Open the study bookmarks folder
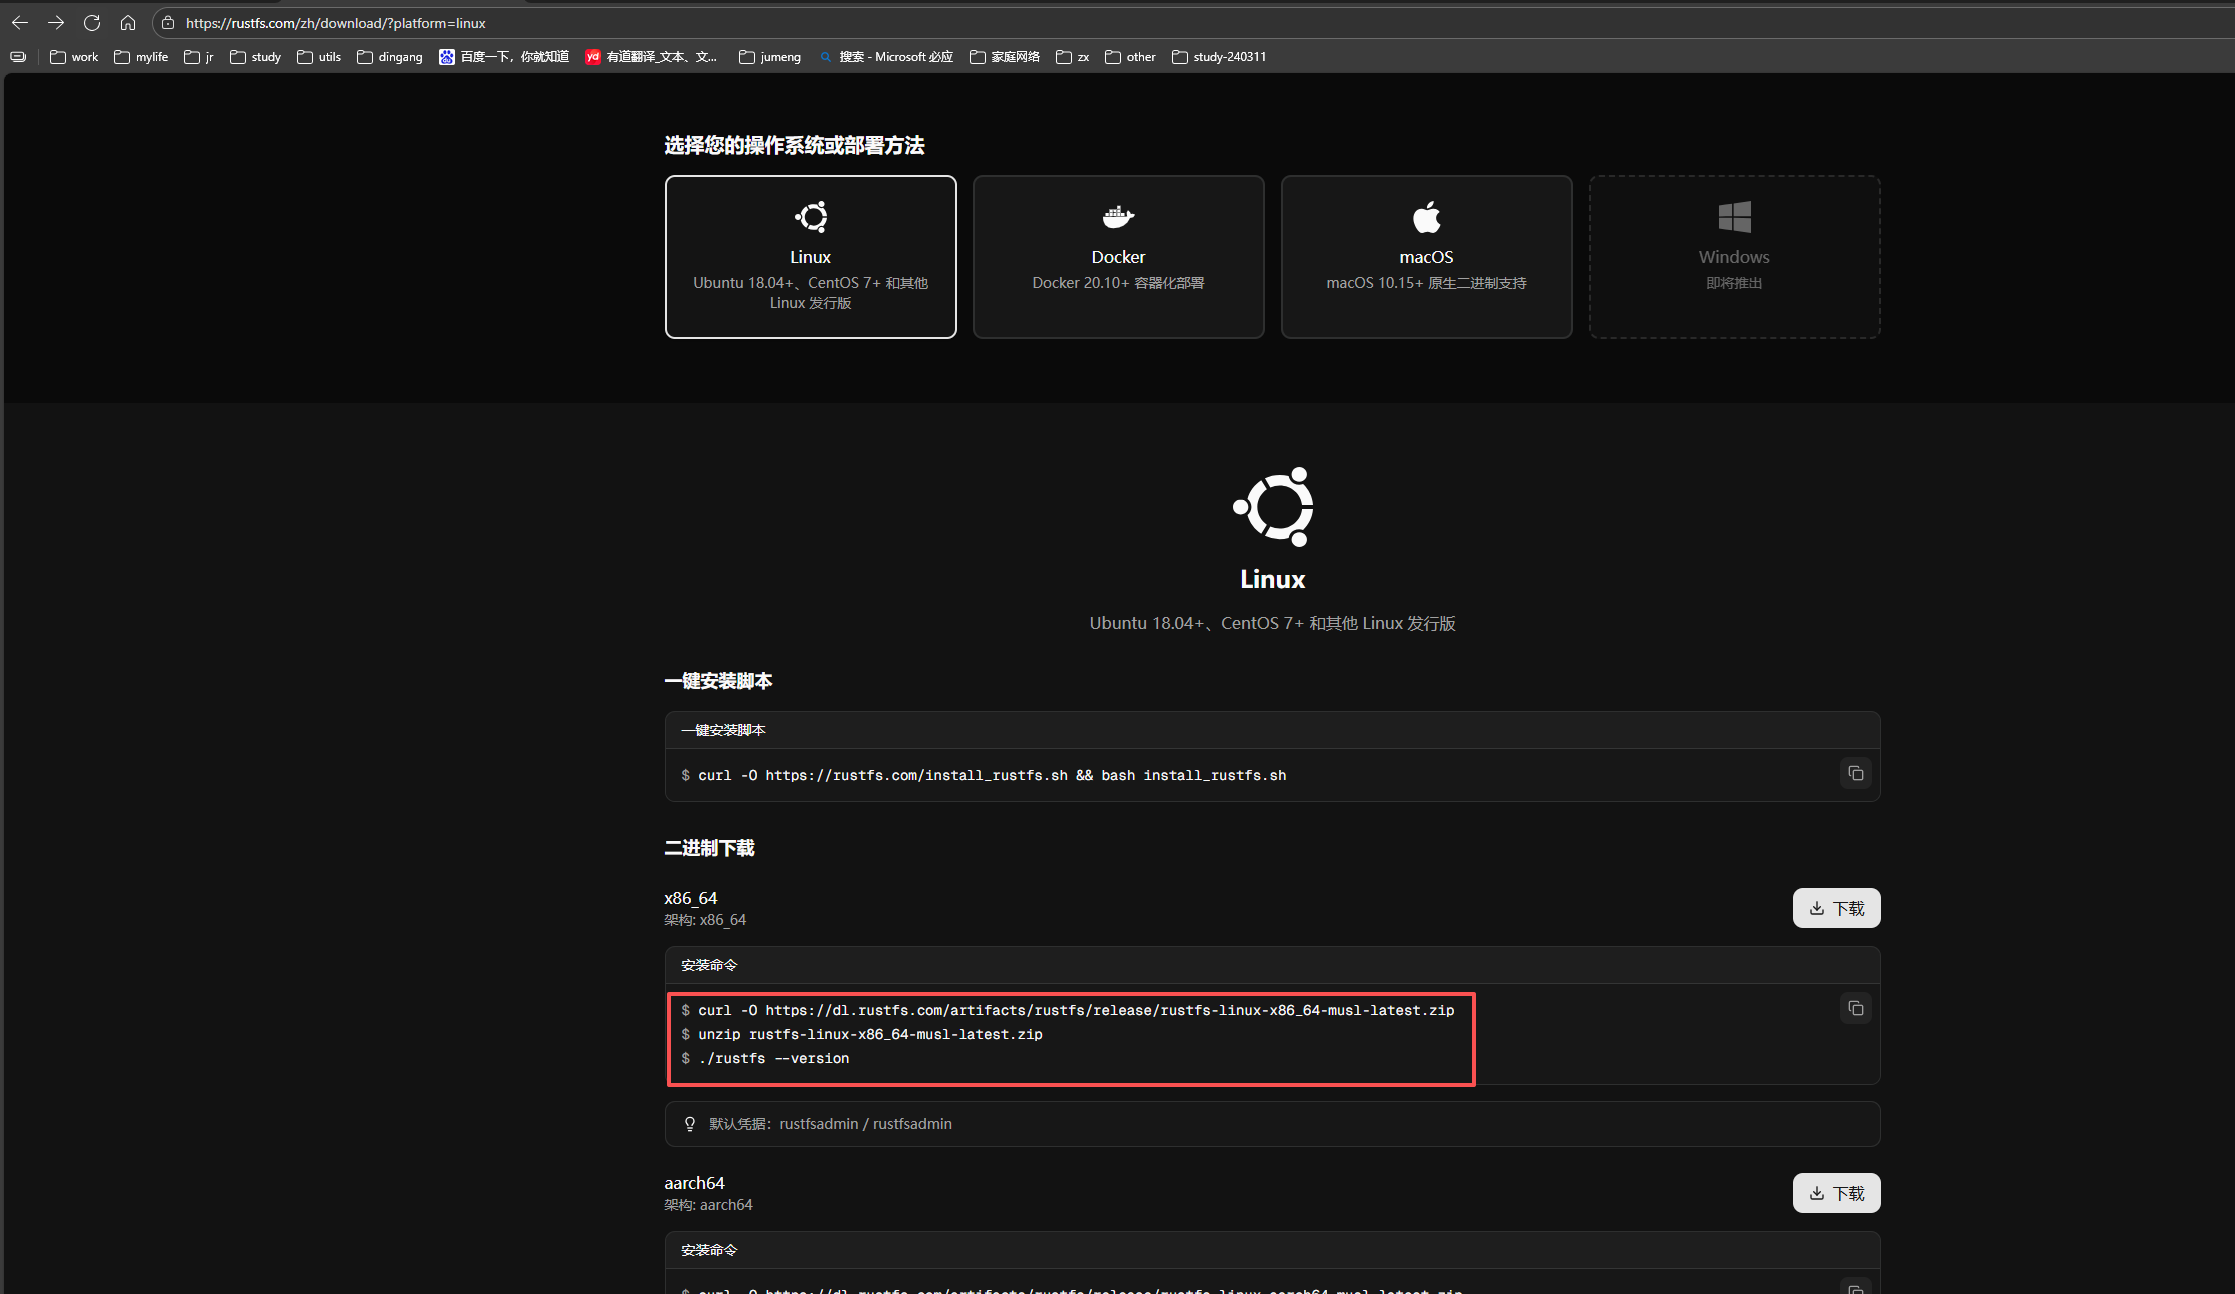Image resolution: width=2235 pixels, height=1294 pixels. coord(255,57)
